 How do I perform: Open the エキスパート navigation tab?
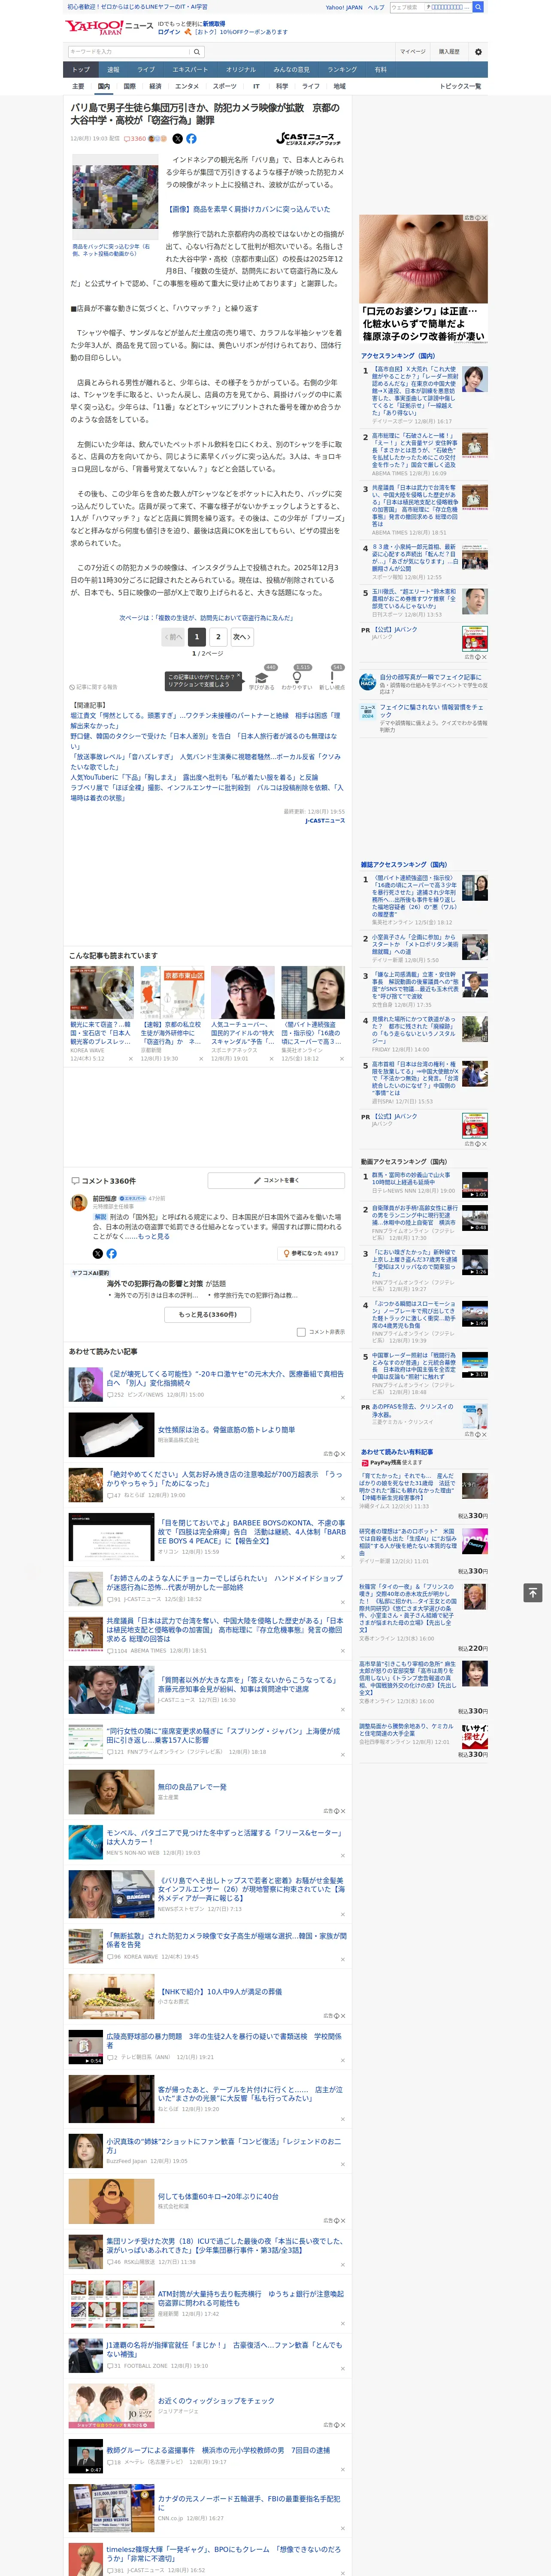pos(190,70)
